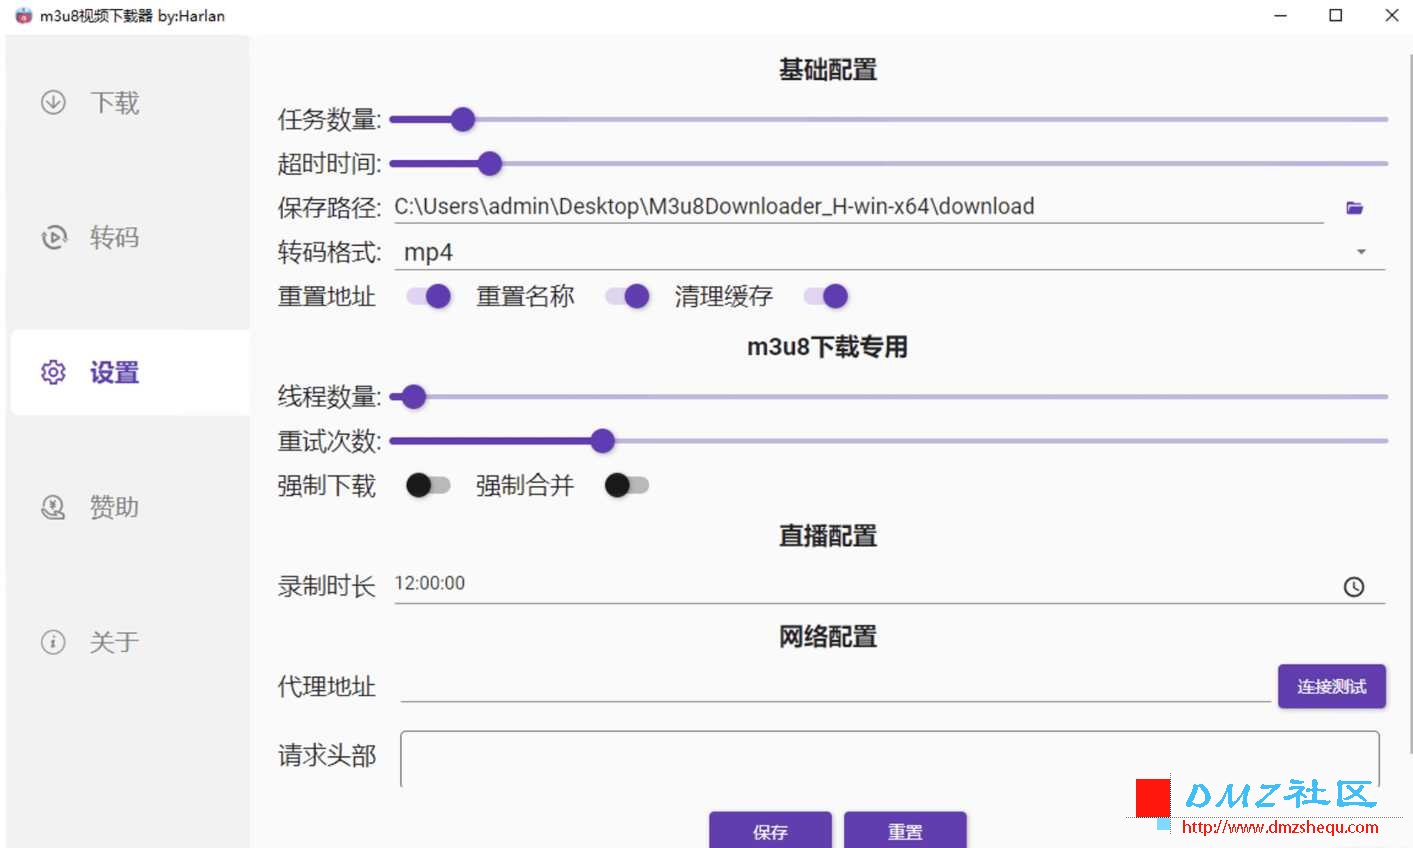Click the about (关于) info icon

(x=53, y=642)
